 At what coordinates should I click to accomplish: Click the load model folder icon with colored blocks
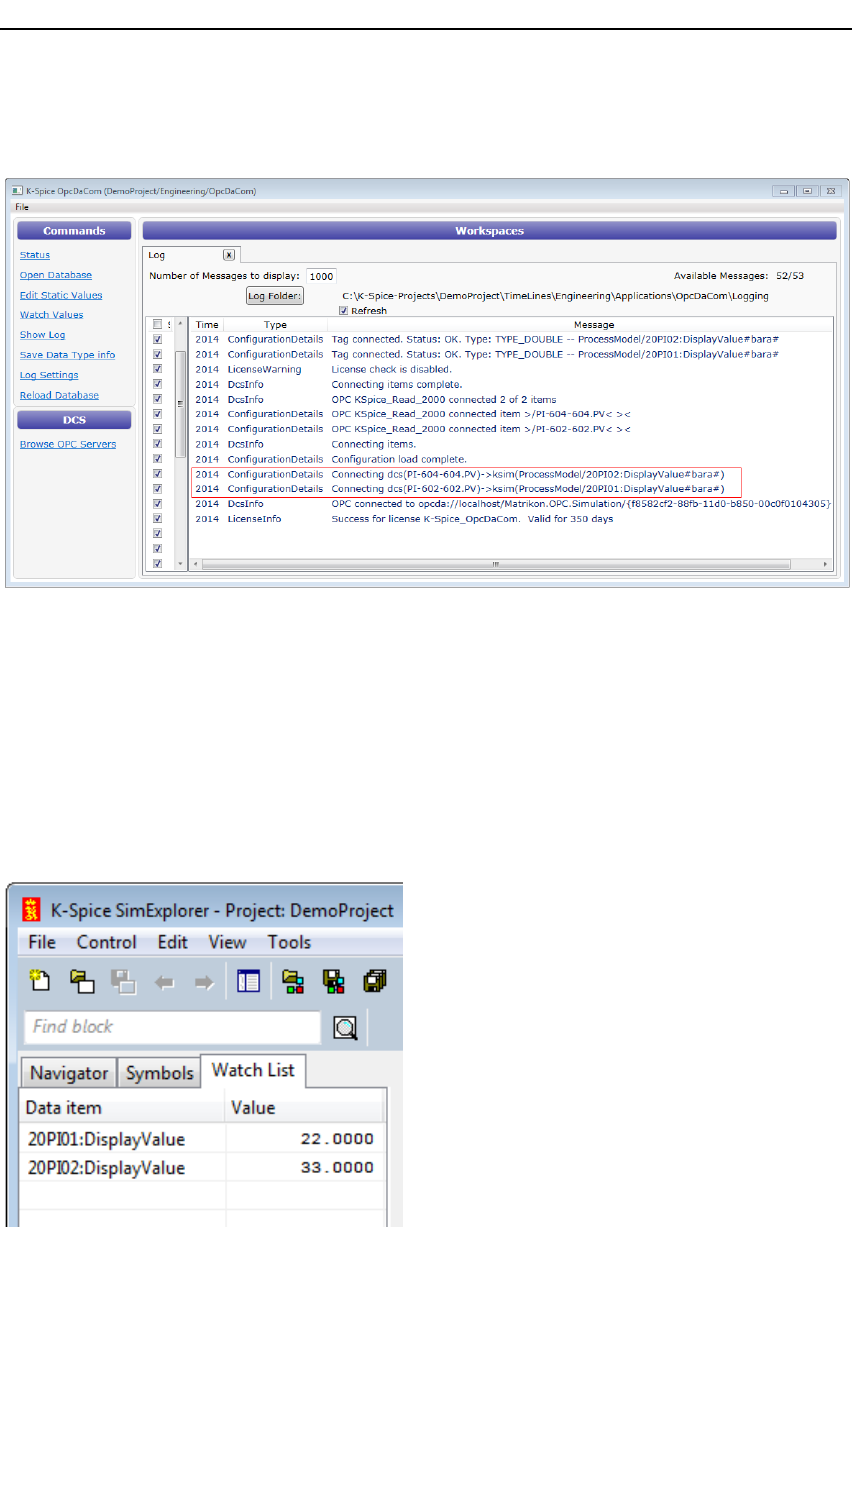(293, 981)
